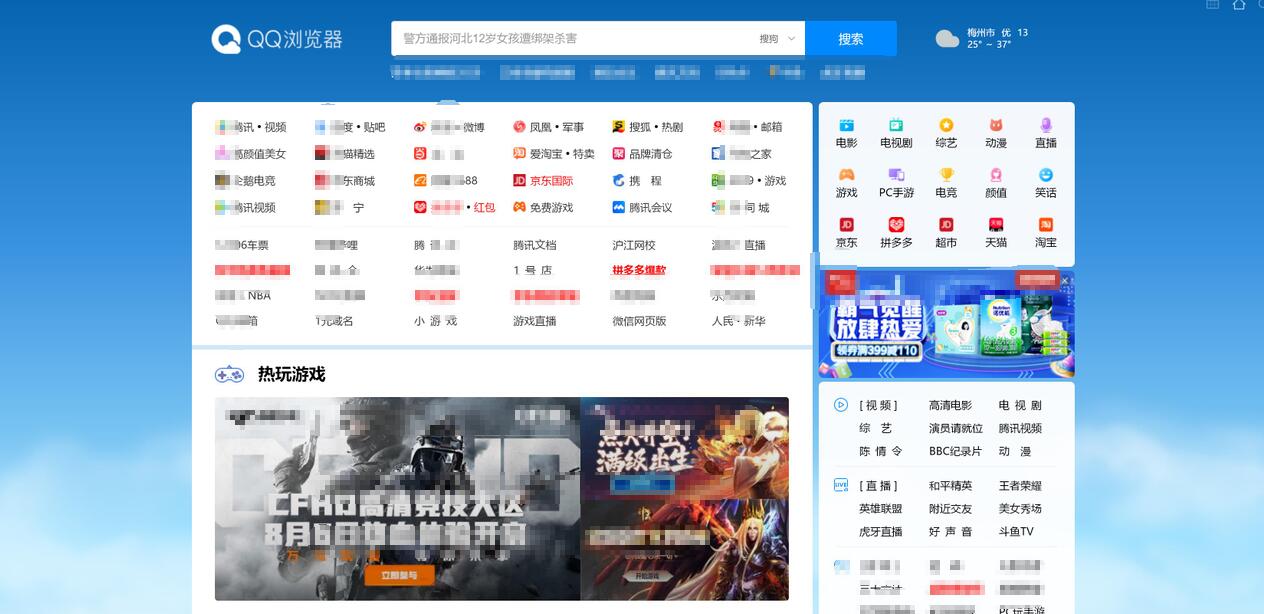
Task: Click the CFHD game banner thumbnail
Action: click(x=397, y=498)
